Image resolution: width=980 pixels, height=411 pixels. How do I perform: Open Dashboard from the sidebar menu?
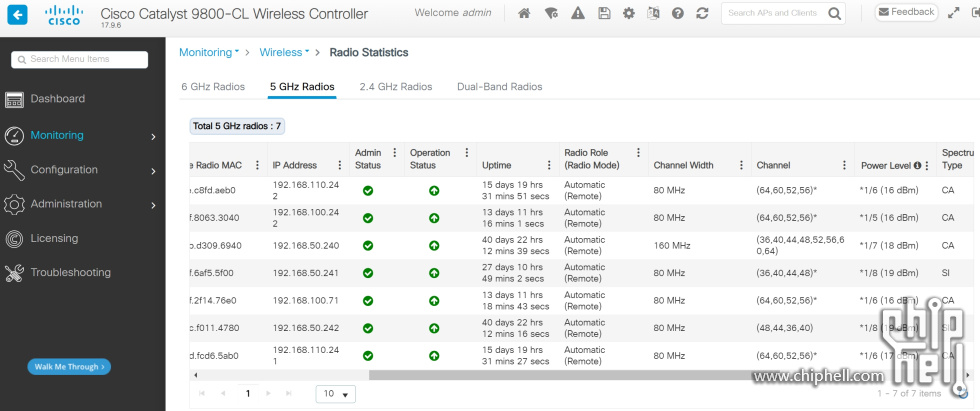[58, 99]
